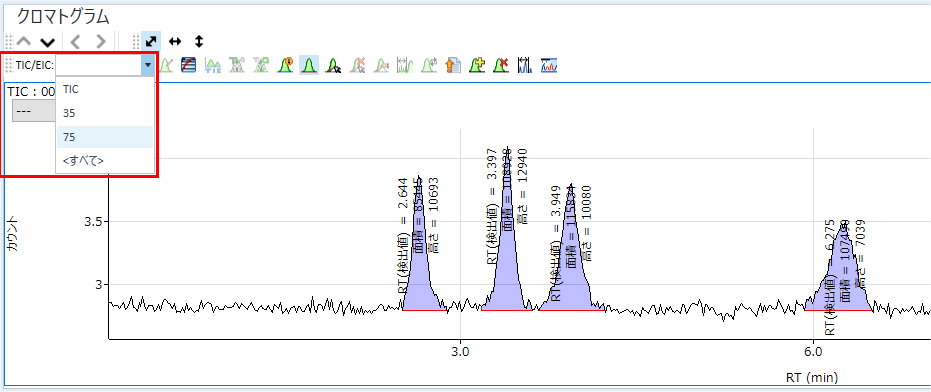Image resolution: width=931 pixels, height=392 pixels.
Task: Click green peak with orange info badge
Action: (x=286, y=65)
